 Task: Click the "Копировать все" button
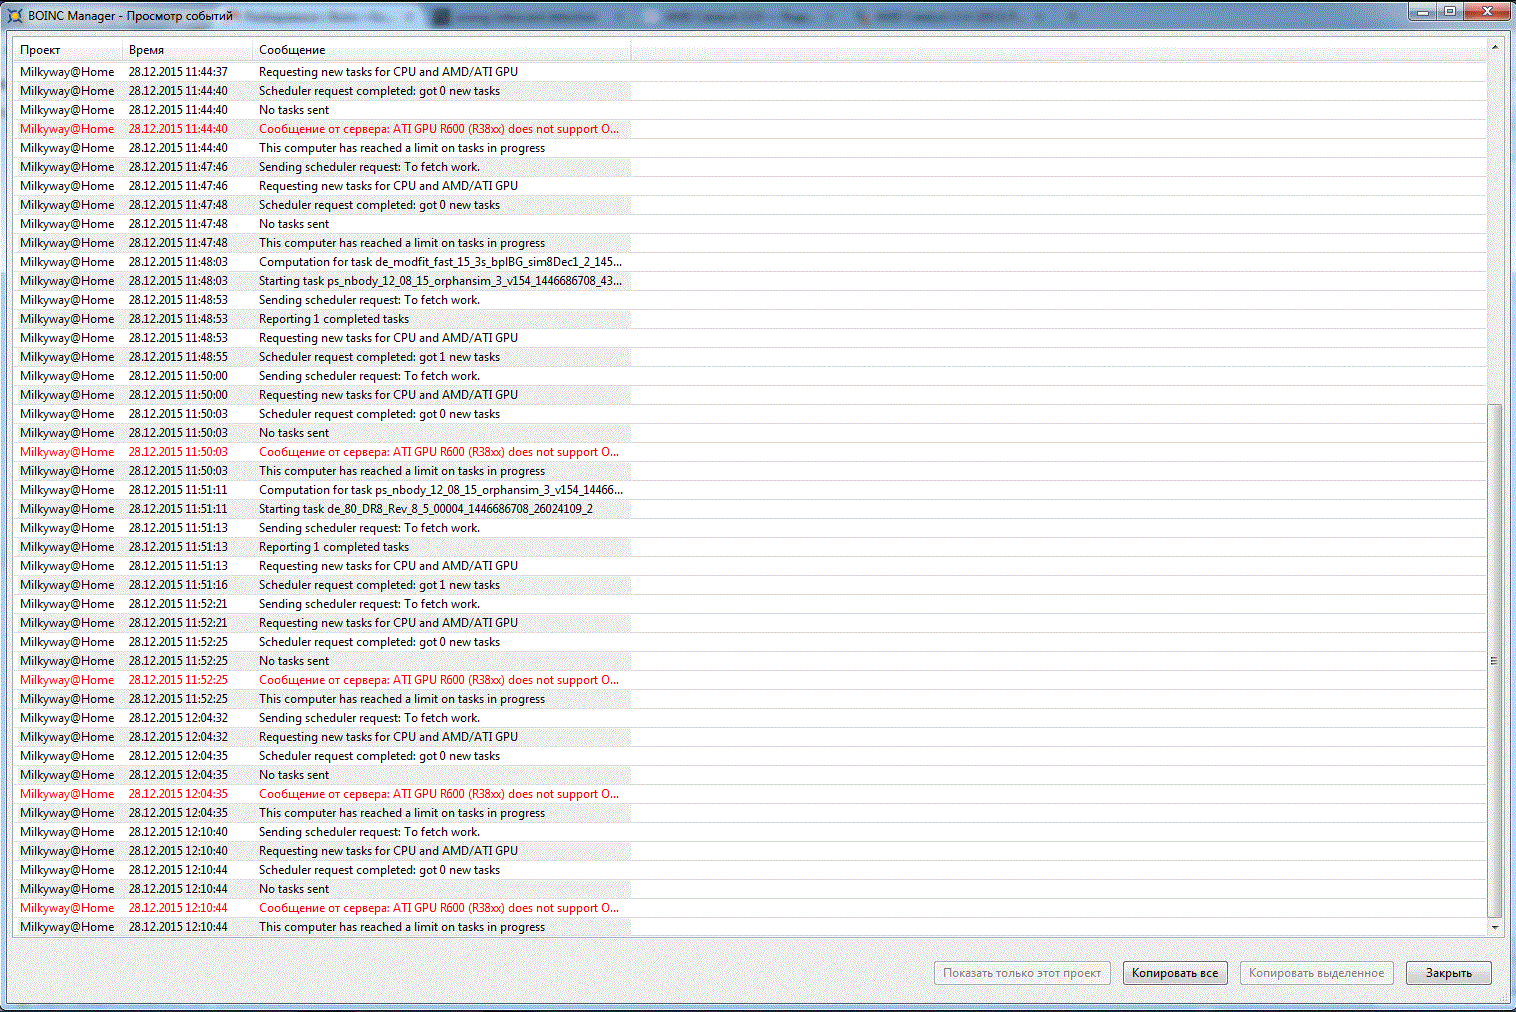click(x=1175, y=973)
